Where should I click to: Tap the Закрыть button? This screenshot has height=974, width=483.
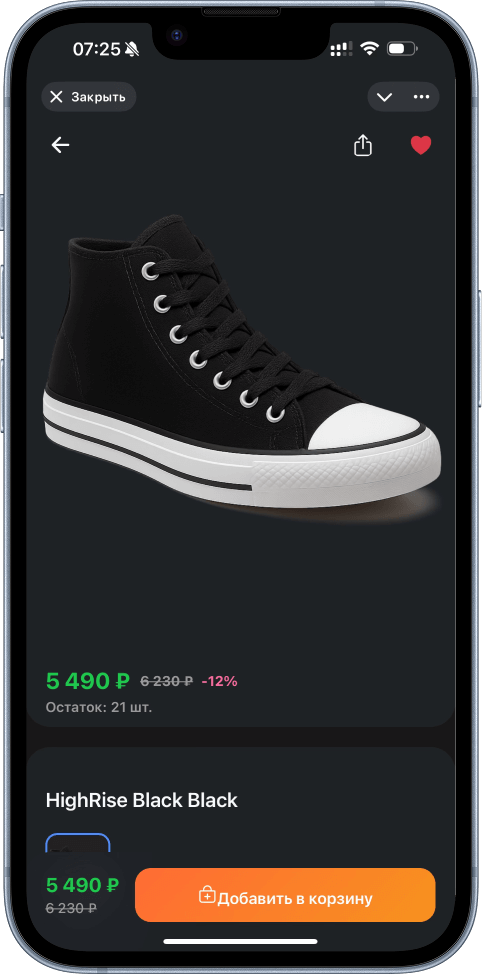coord(89,97)
